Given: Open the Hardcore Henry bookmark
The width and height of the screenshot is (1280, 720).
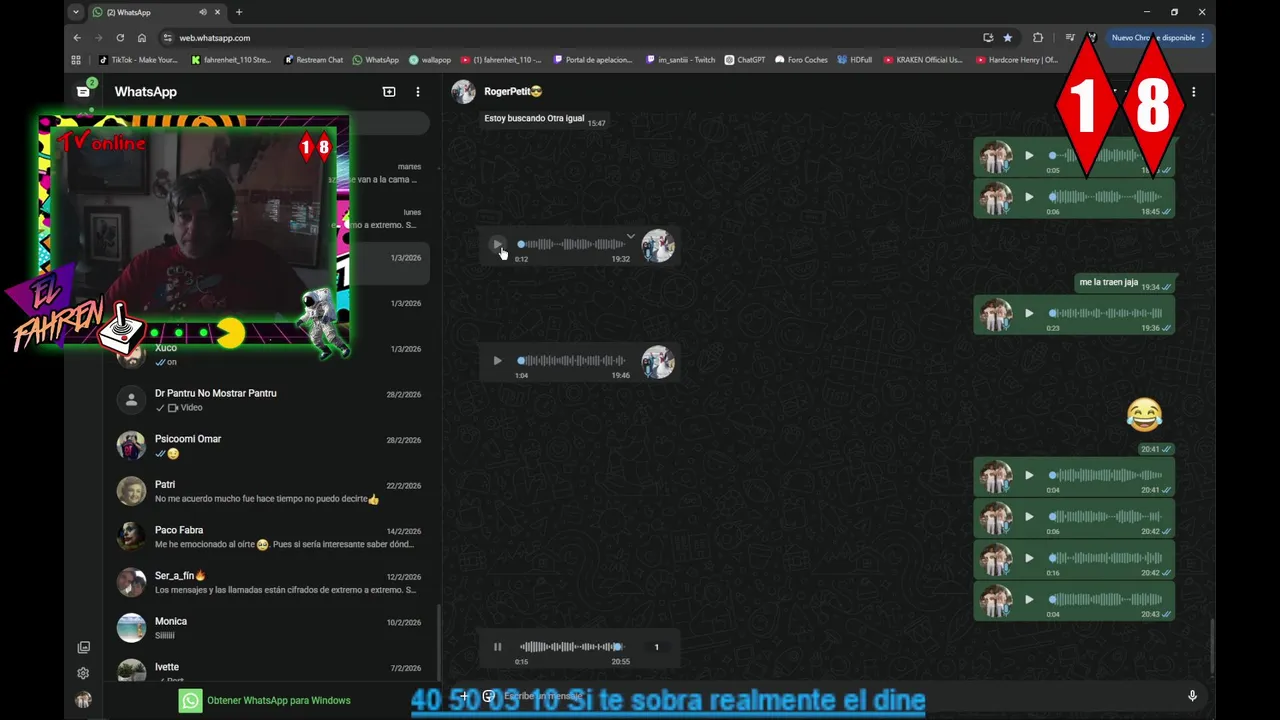Looking at the screenshot, I should (1016, 60).
